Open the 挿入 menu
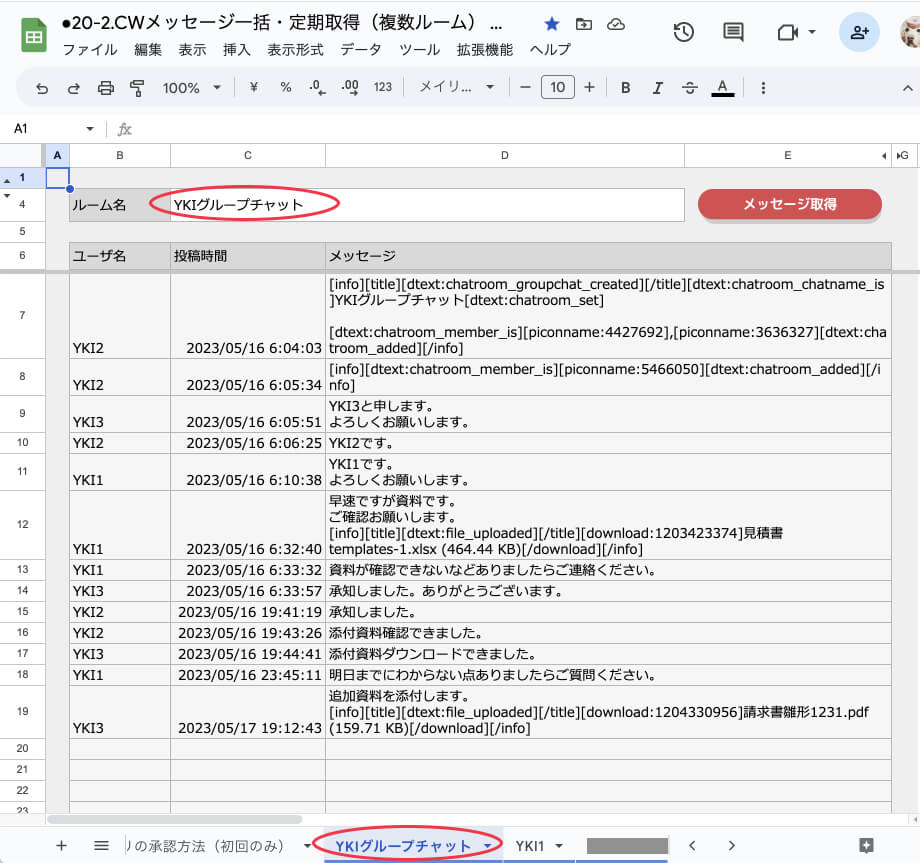 237,50
